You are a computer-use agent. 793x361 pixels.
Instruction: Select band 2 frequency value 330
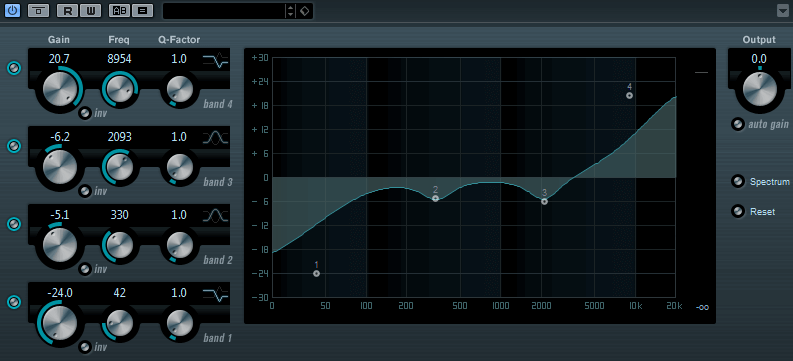pyautogui.click(x=119, y=215)
